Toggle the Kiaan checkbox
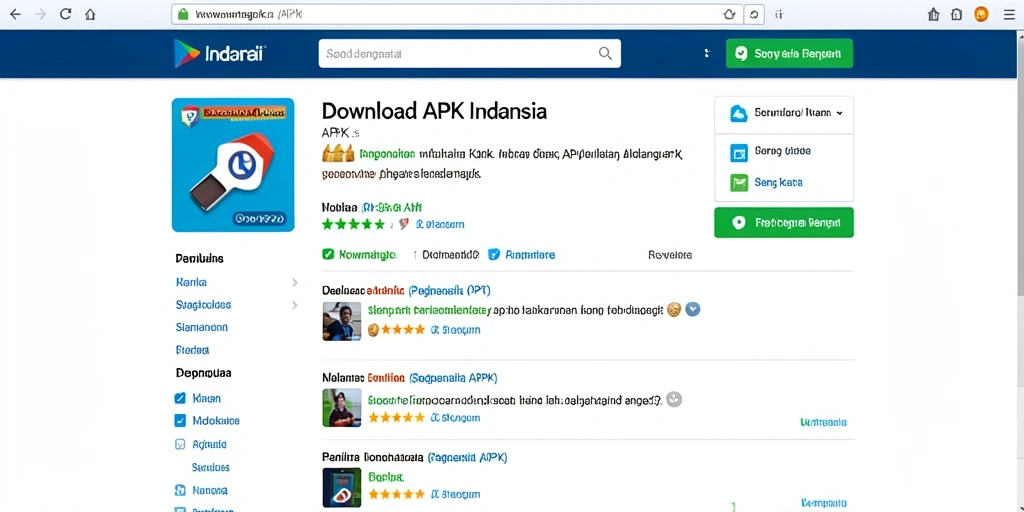Image resolution: width=1024 pixels, height=512 pixels. click(180, 398)
